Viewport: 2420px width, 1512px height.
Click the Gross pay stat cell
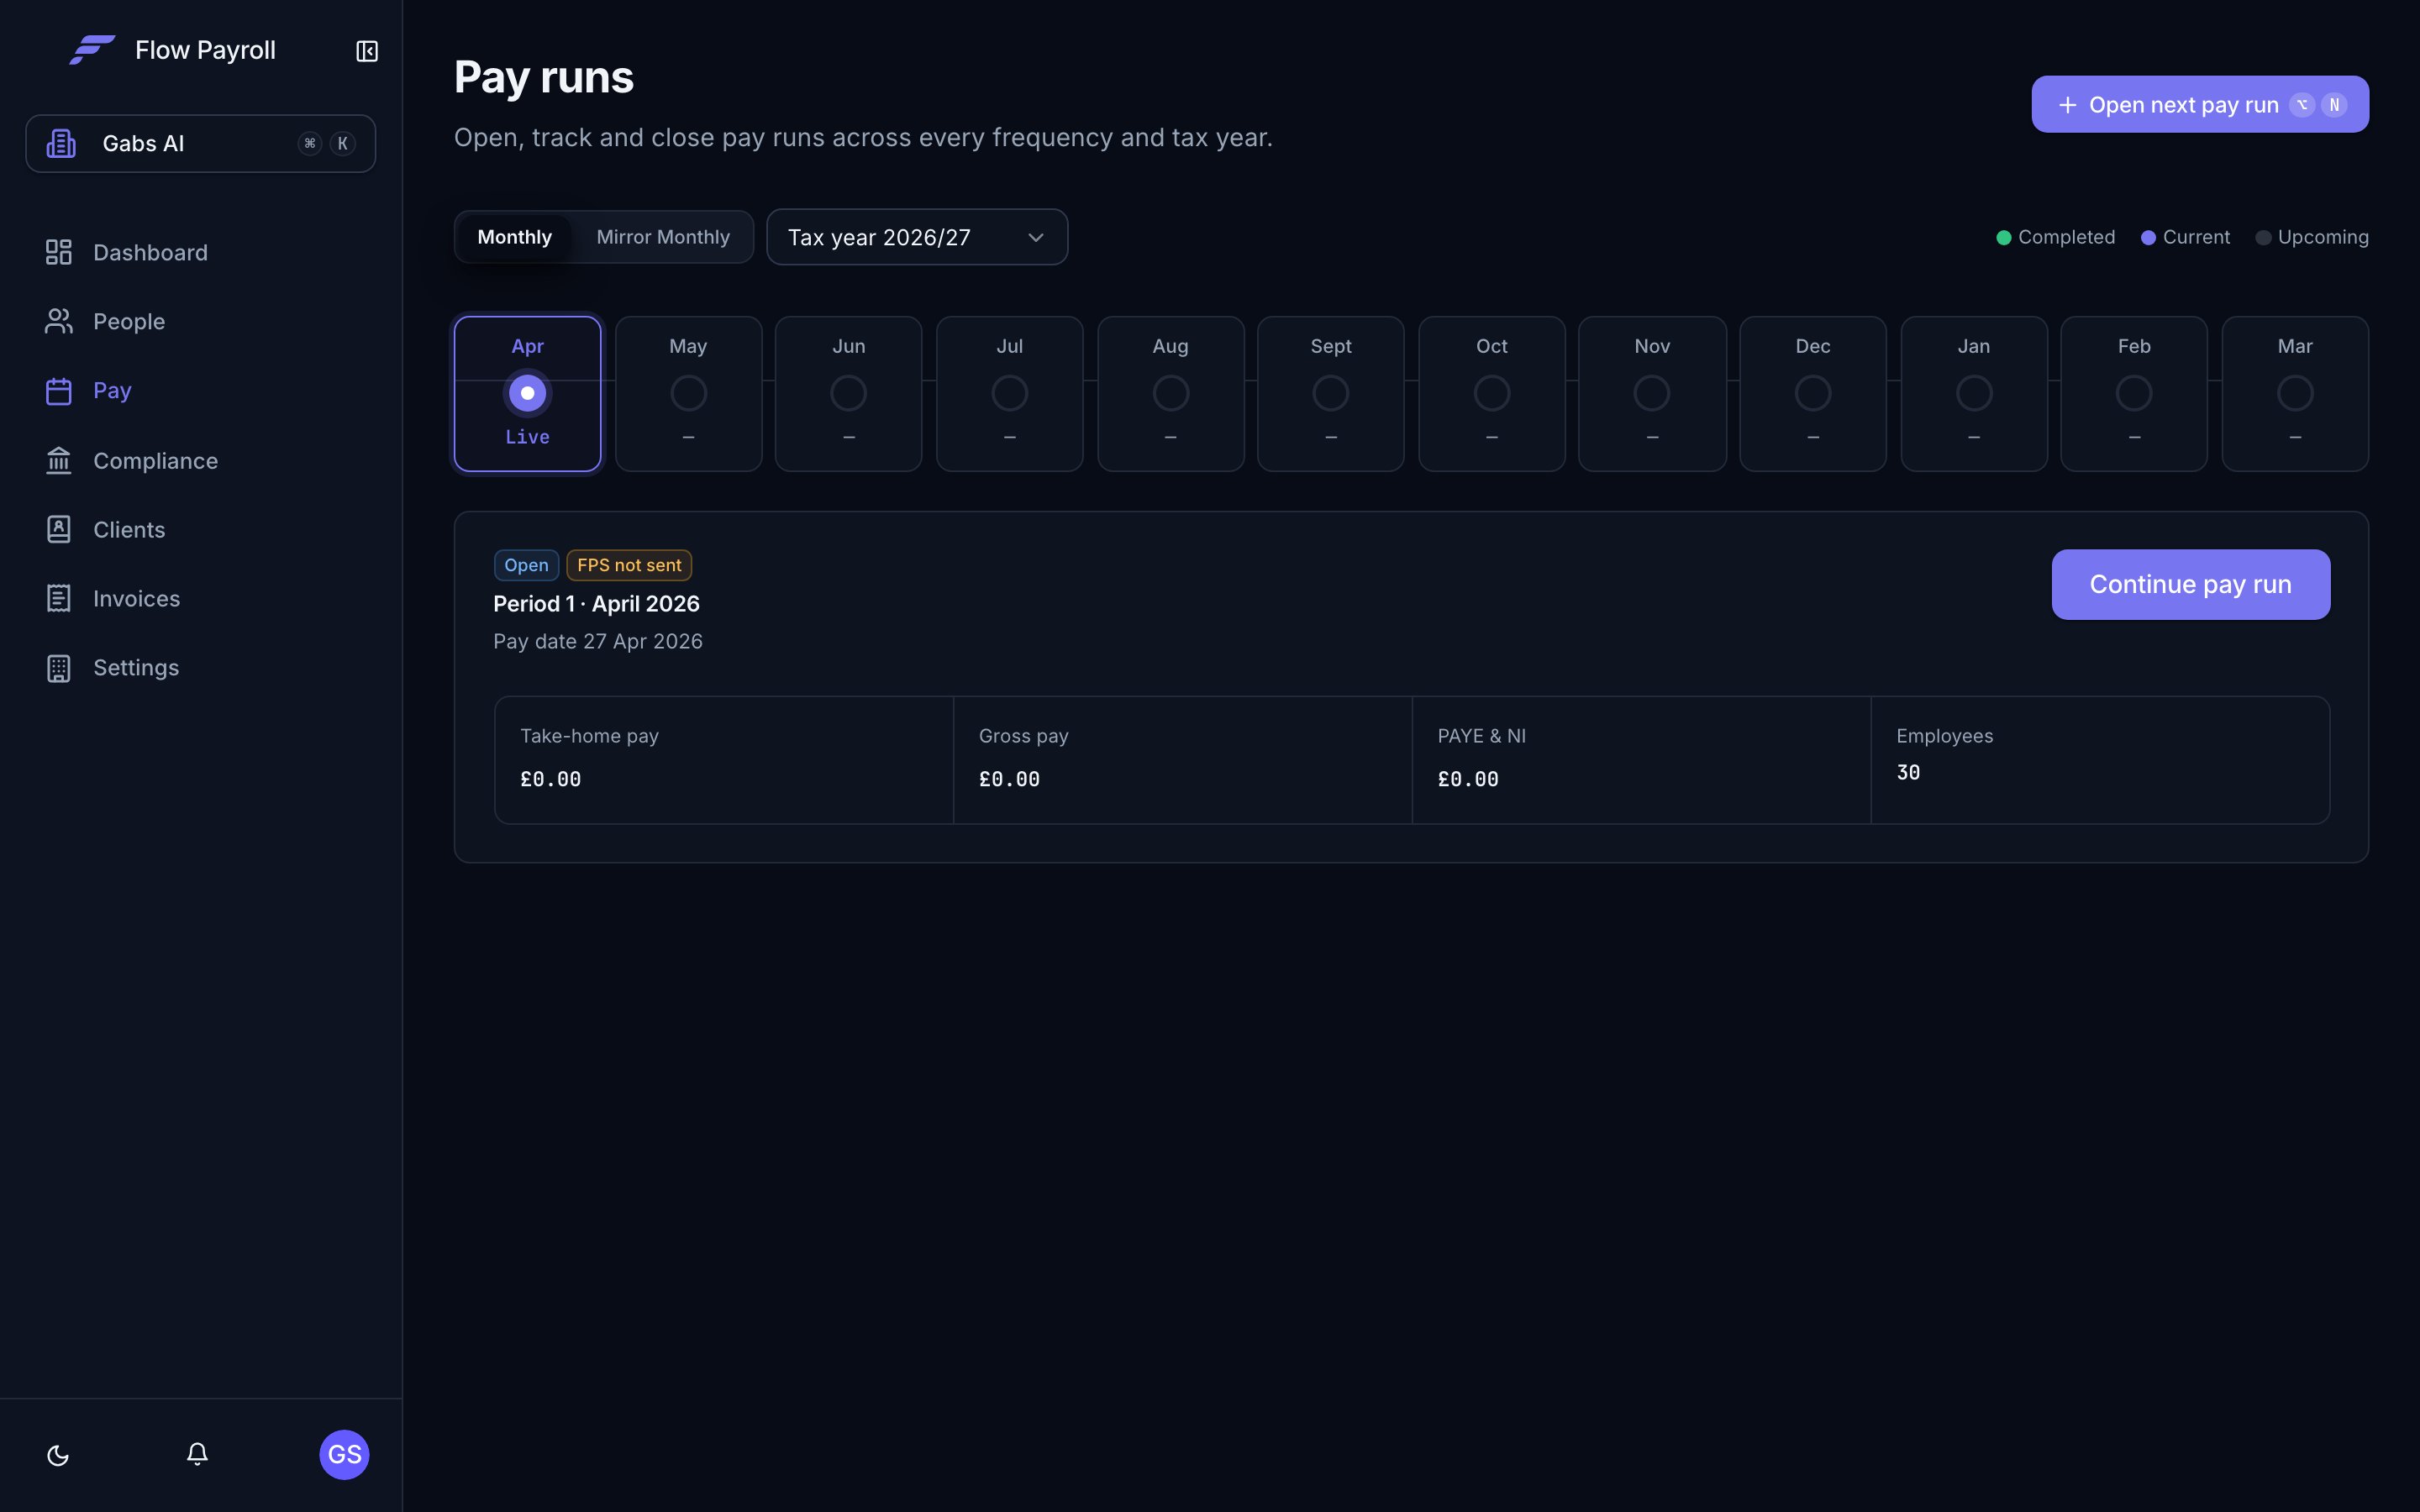point(1183,760)
